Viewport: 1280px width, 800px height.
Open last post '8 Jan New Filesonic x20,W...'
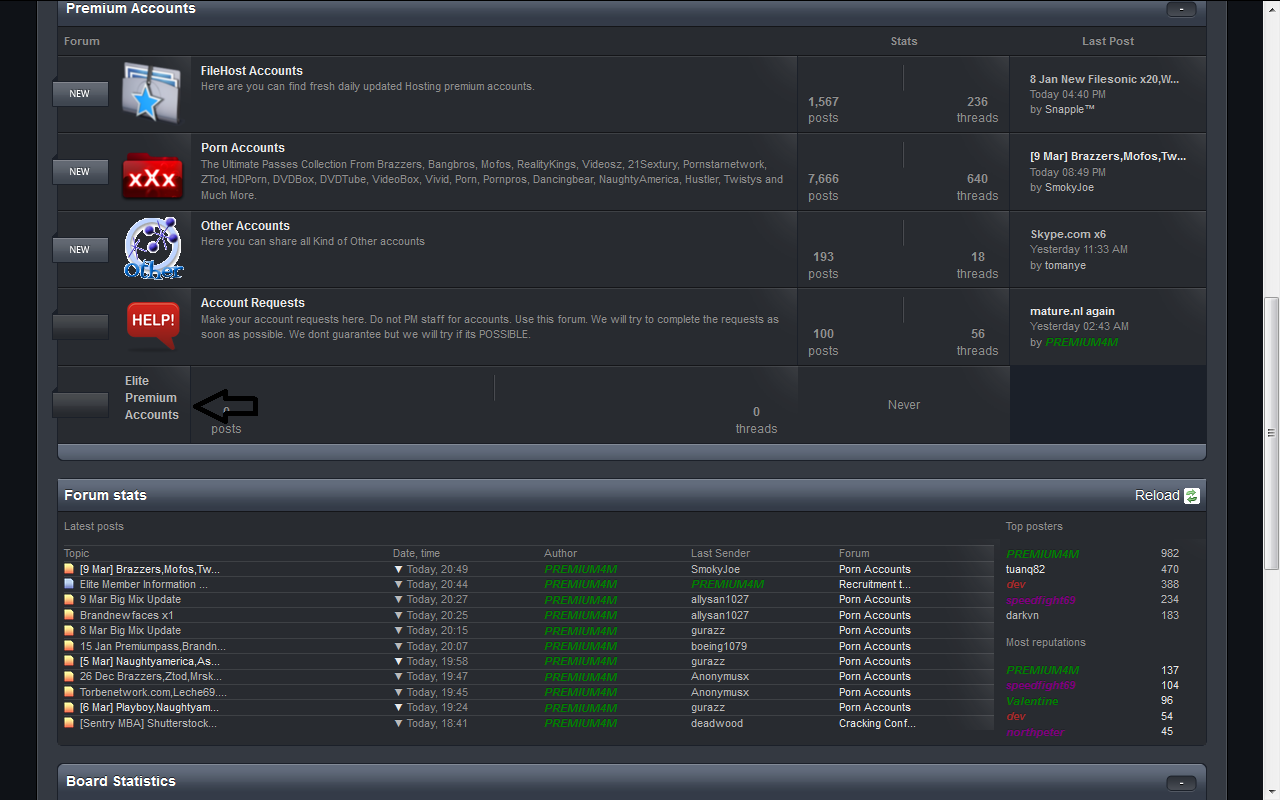coord(1105,79)
